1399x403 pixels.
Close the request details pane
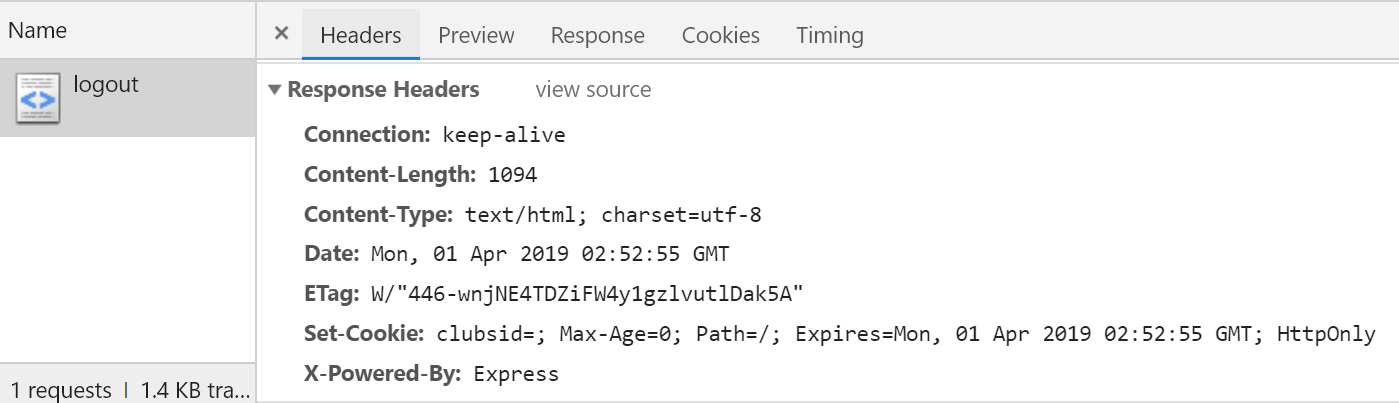point(282,34)
